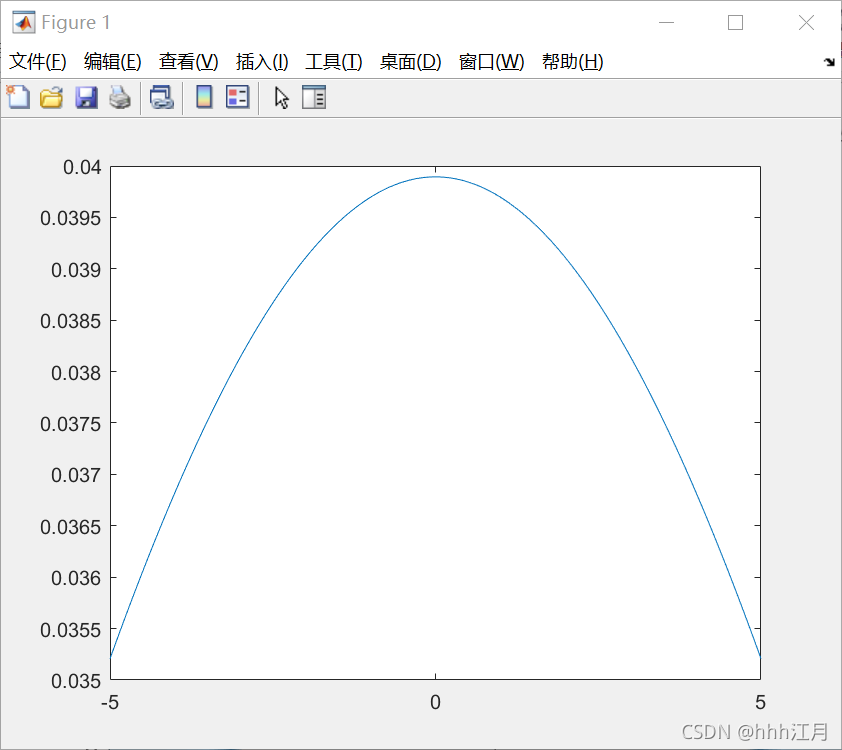This screenshot has height=750, width=842.
Task: Select the Edit Plot arrow tool
Action: (281, 98)
